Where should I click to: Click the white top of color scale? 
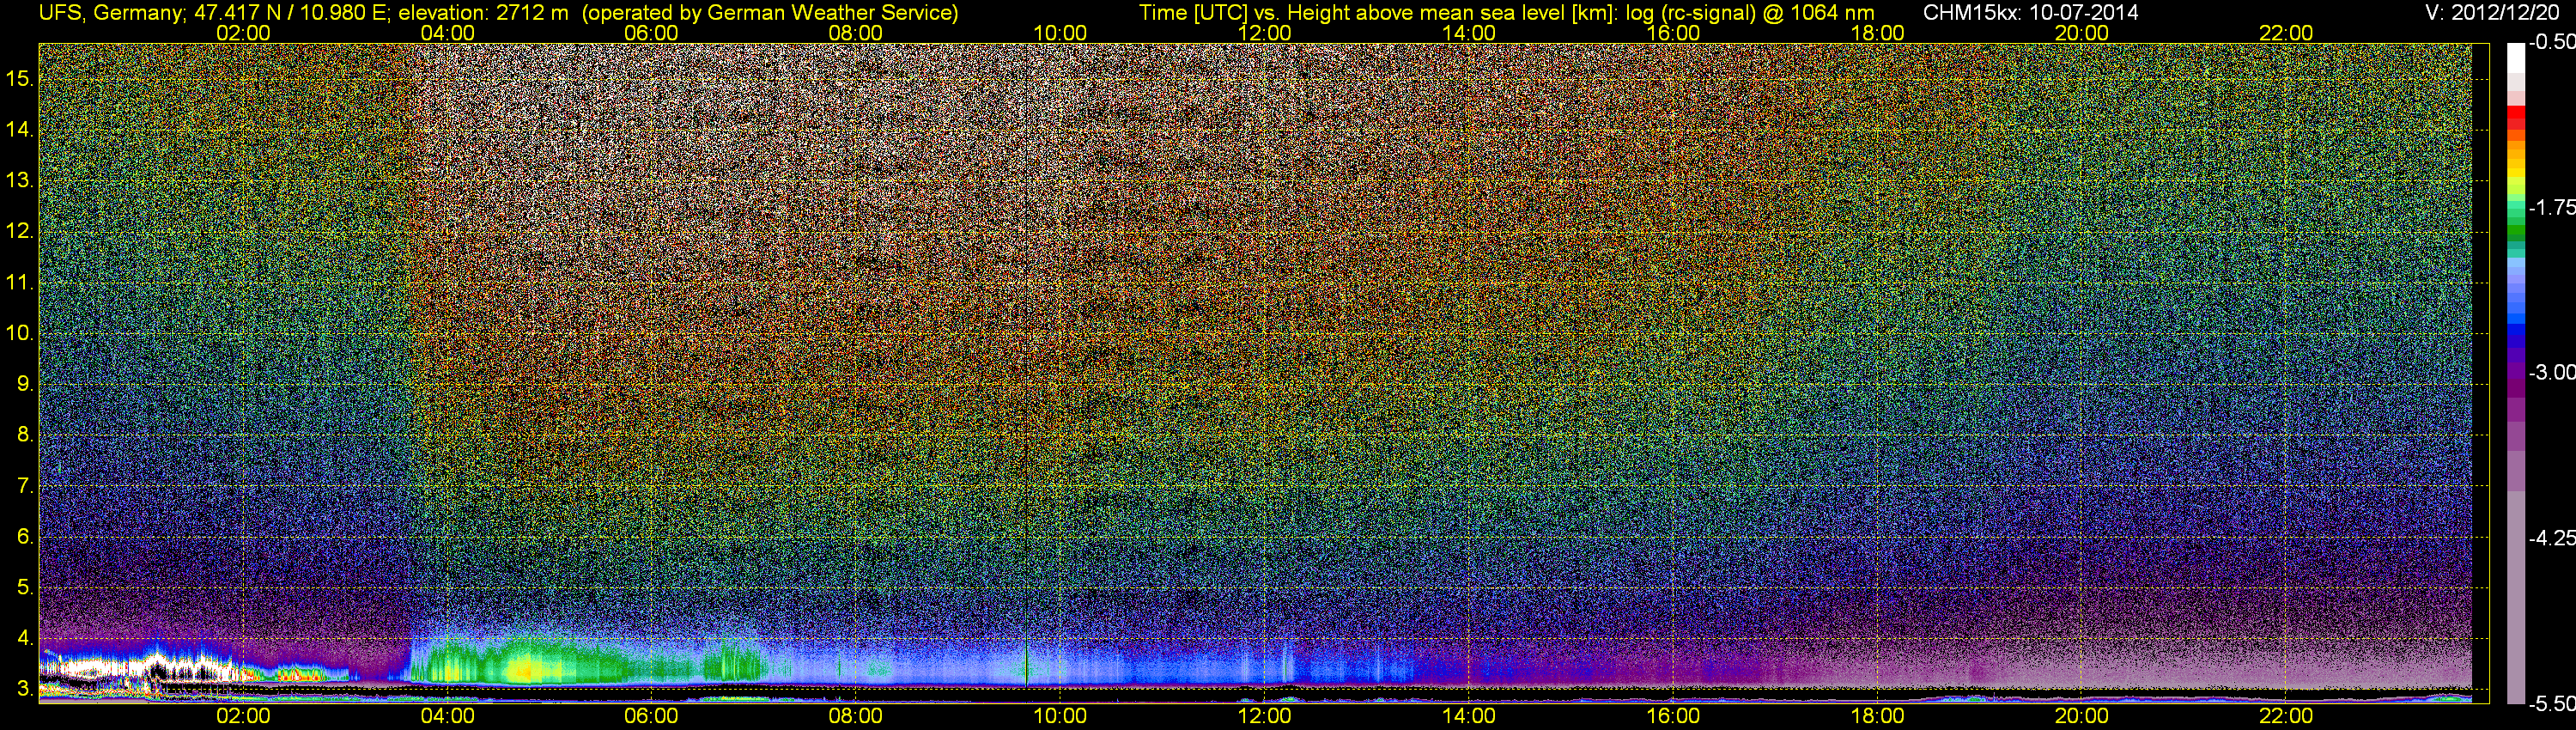click(2515, 60)
